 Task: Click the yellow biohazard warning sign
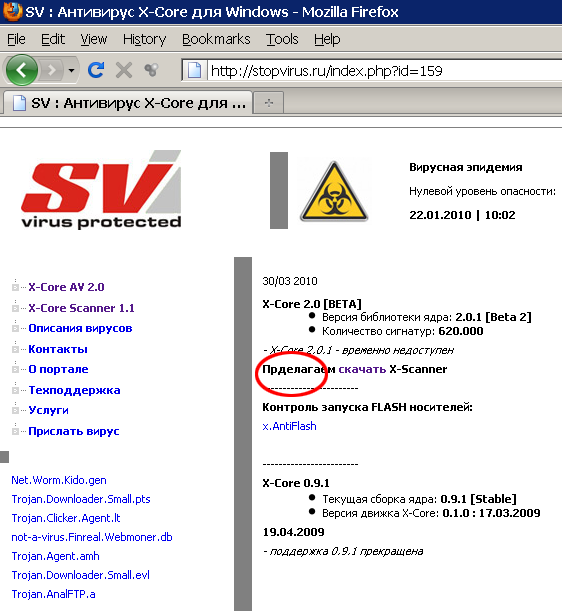(x=334, y=191)
